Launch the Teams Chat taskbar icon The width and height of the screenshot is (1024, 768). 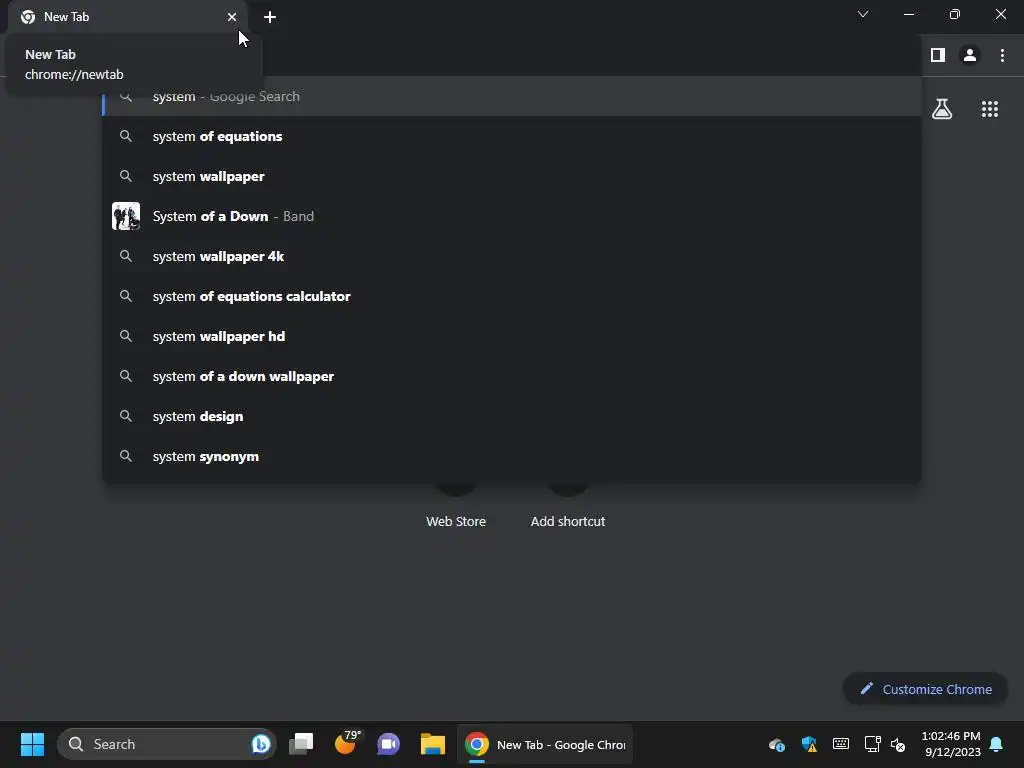389,744
